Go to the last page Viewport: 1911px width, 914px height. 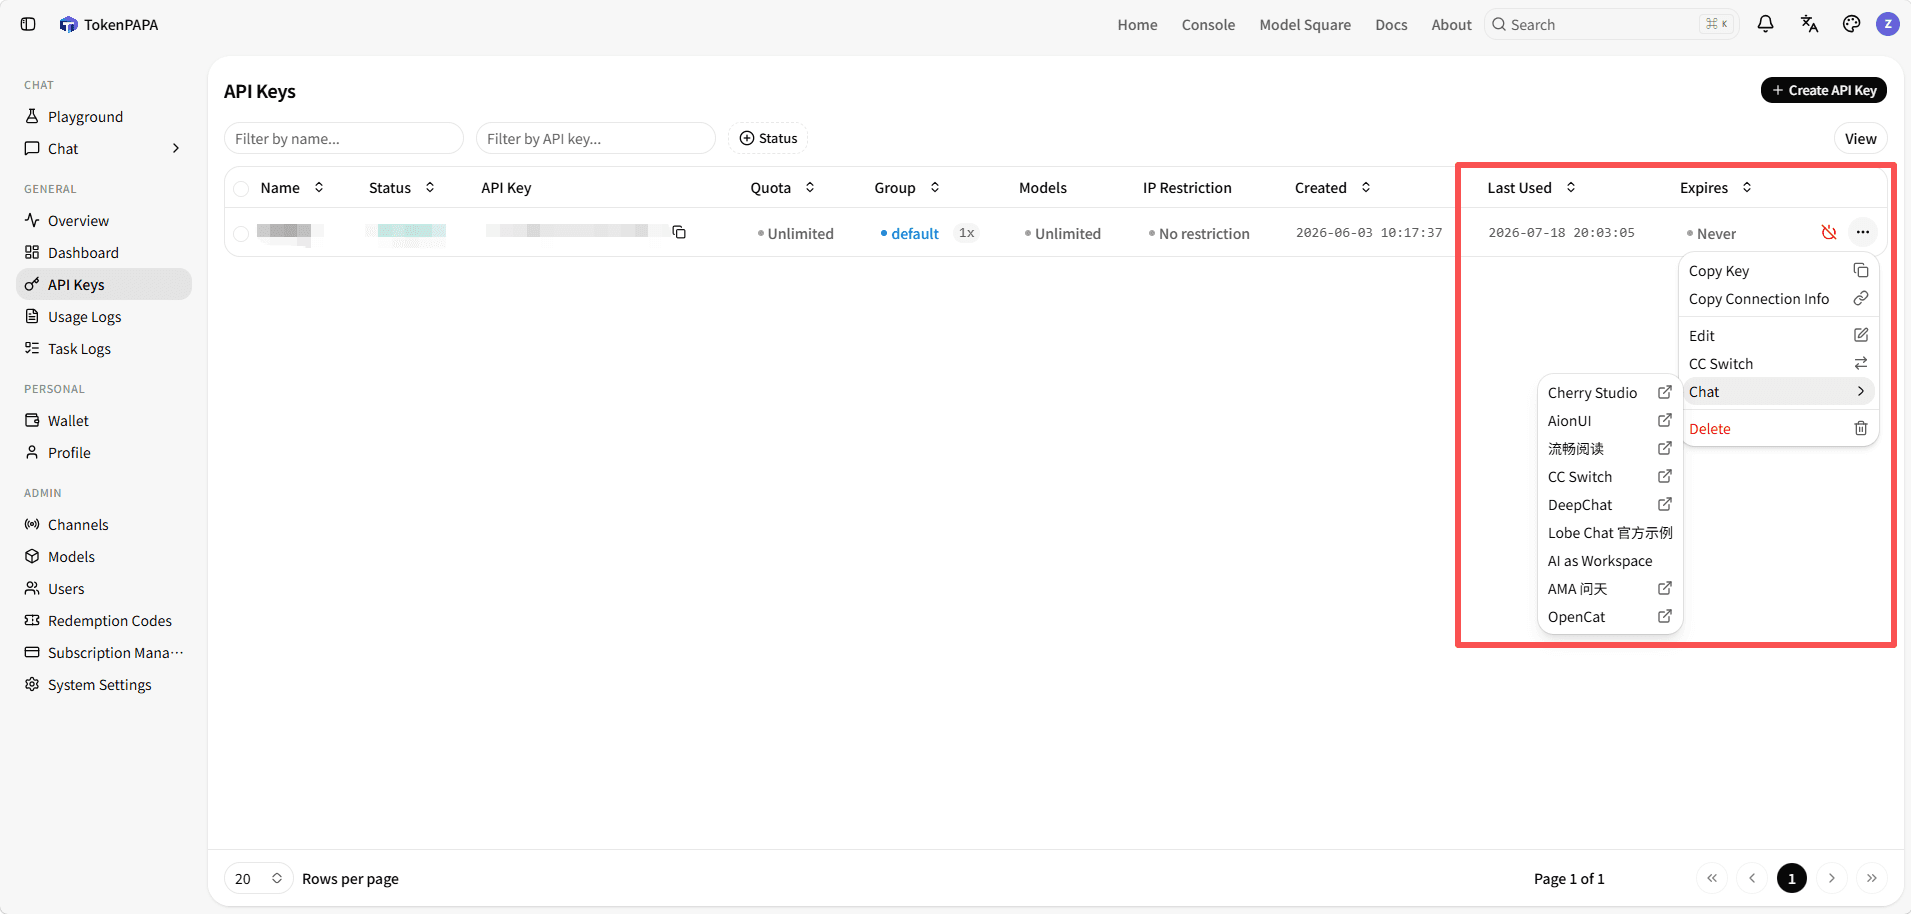pos(1872,878)
